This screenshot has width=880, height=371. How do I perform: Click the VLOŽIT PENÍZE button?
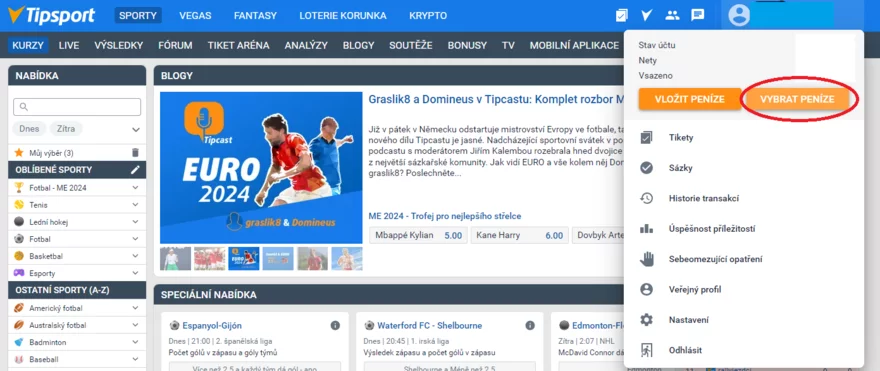coord(690,99)
